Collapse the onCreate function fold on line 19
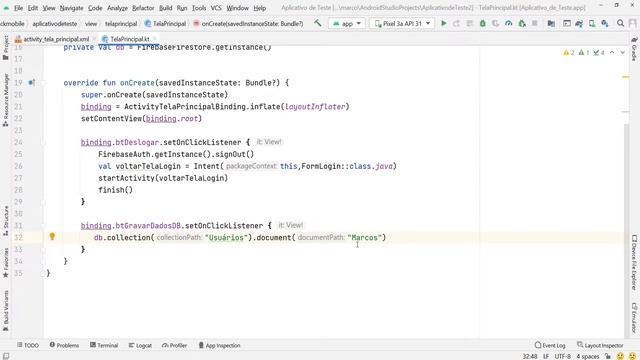 42,83
